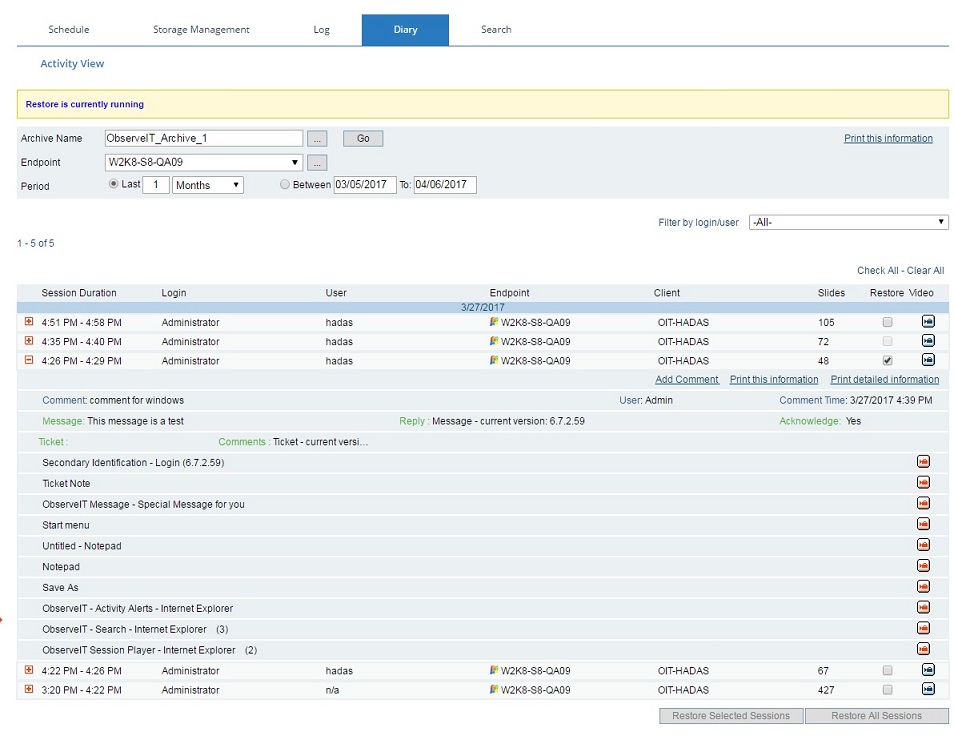This screenshot has width=954, height=740.
Task: Expand the Filter by login/user dropdown
Action: pyautogui.click(x=848, y=222)
